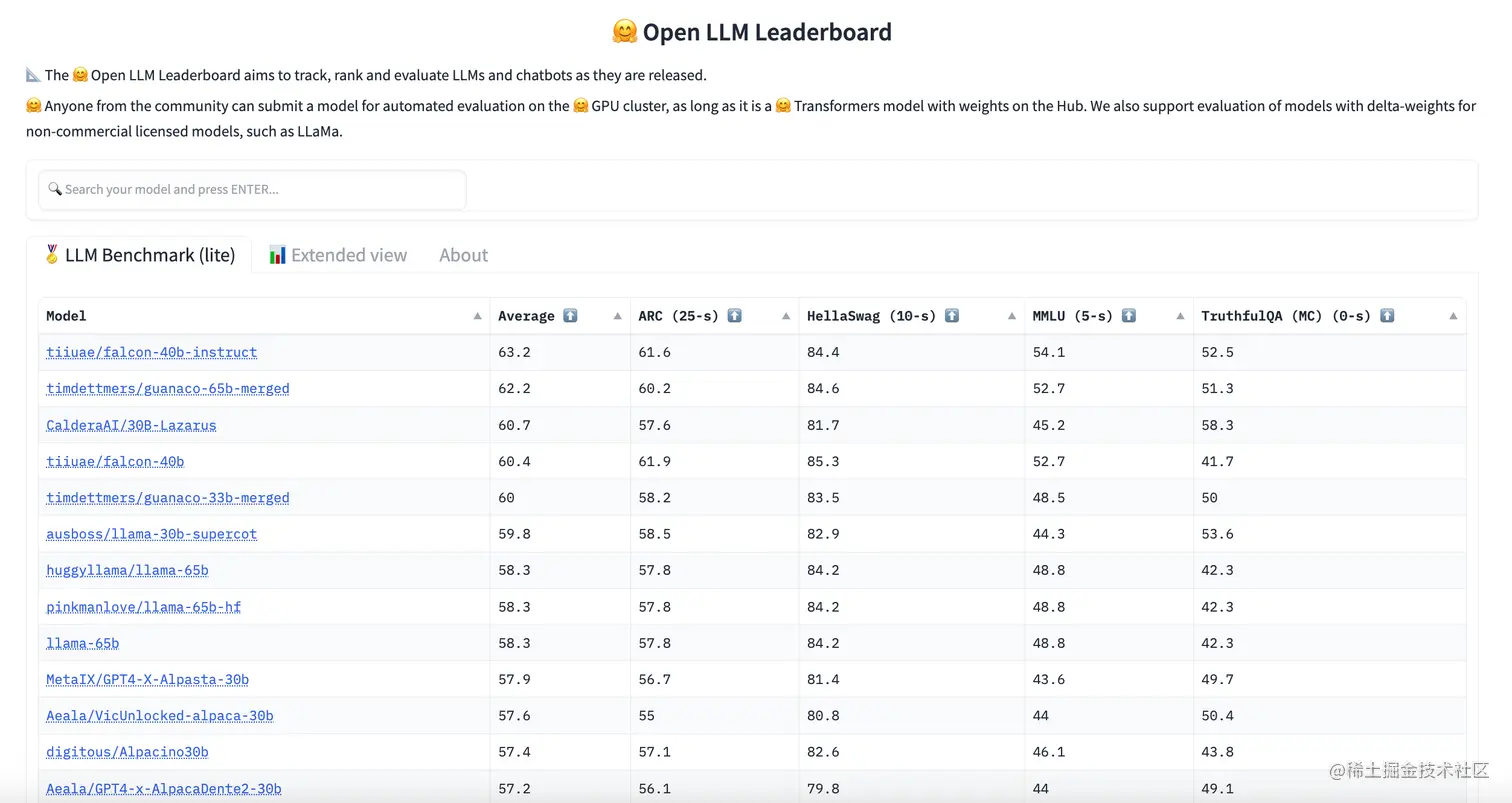Image resolution: width=1512 pixels, height=803 pixels.
Task: Sort the table by Average column
Action: pyautogui.click(x=617, y=316)
